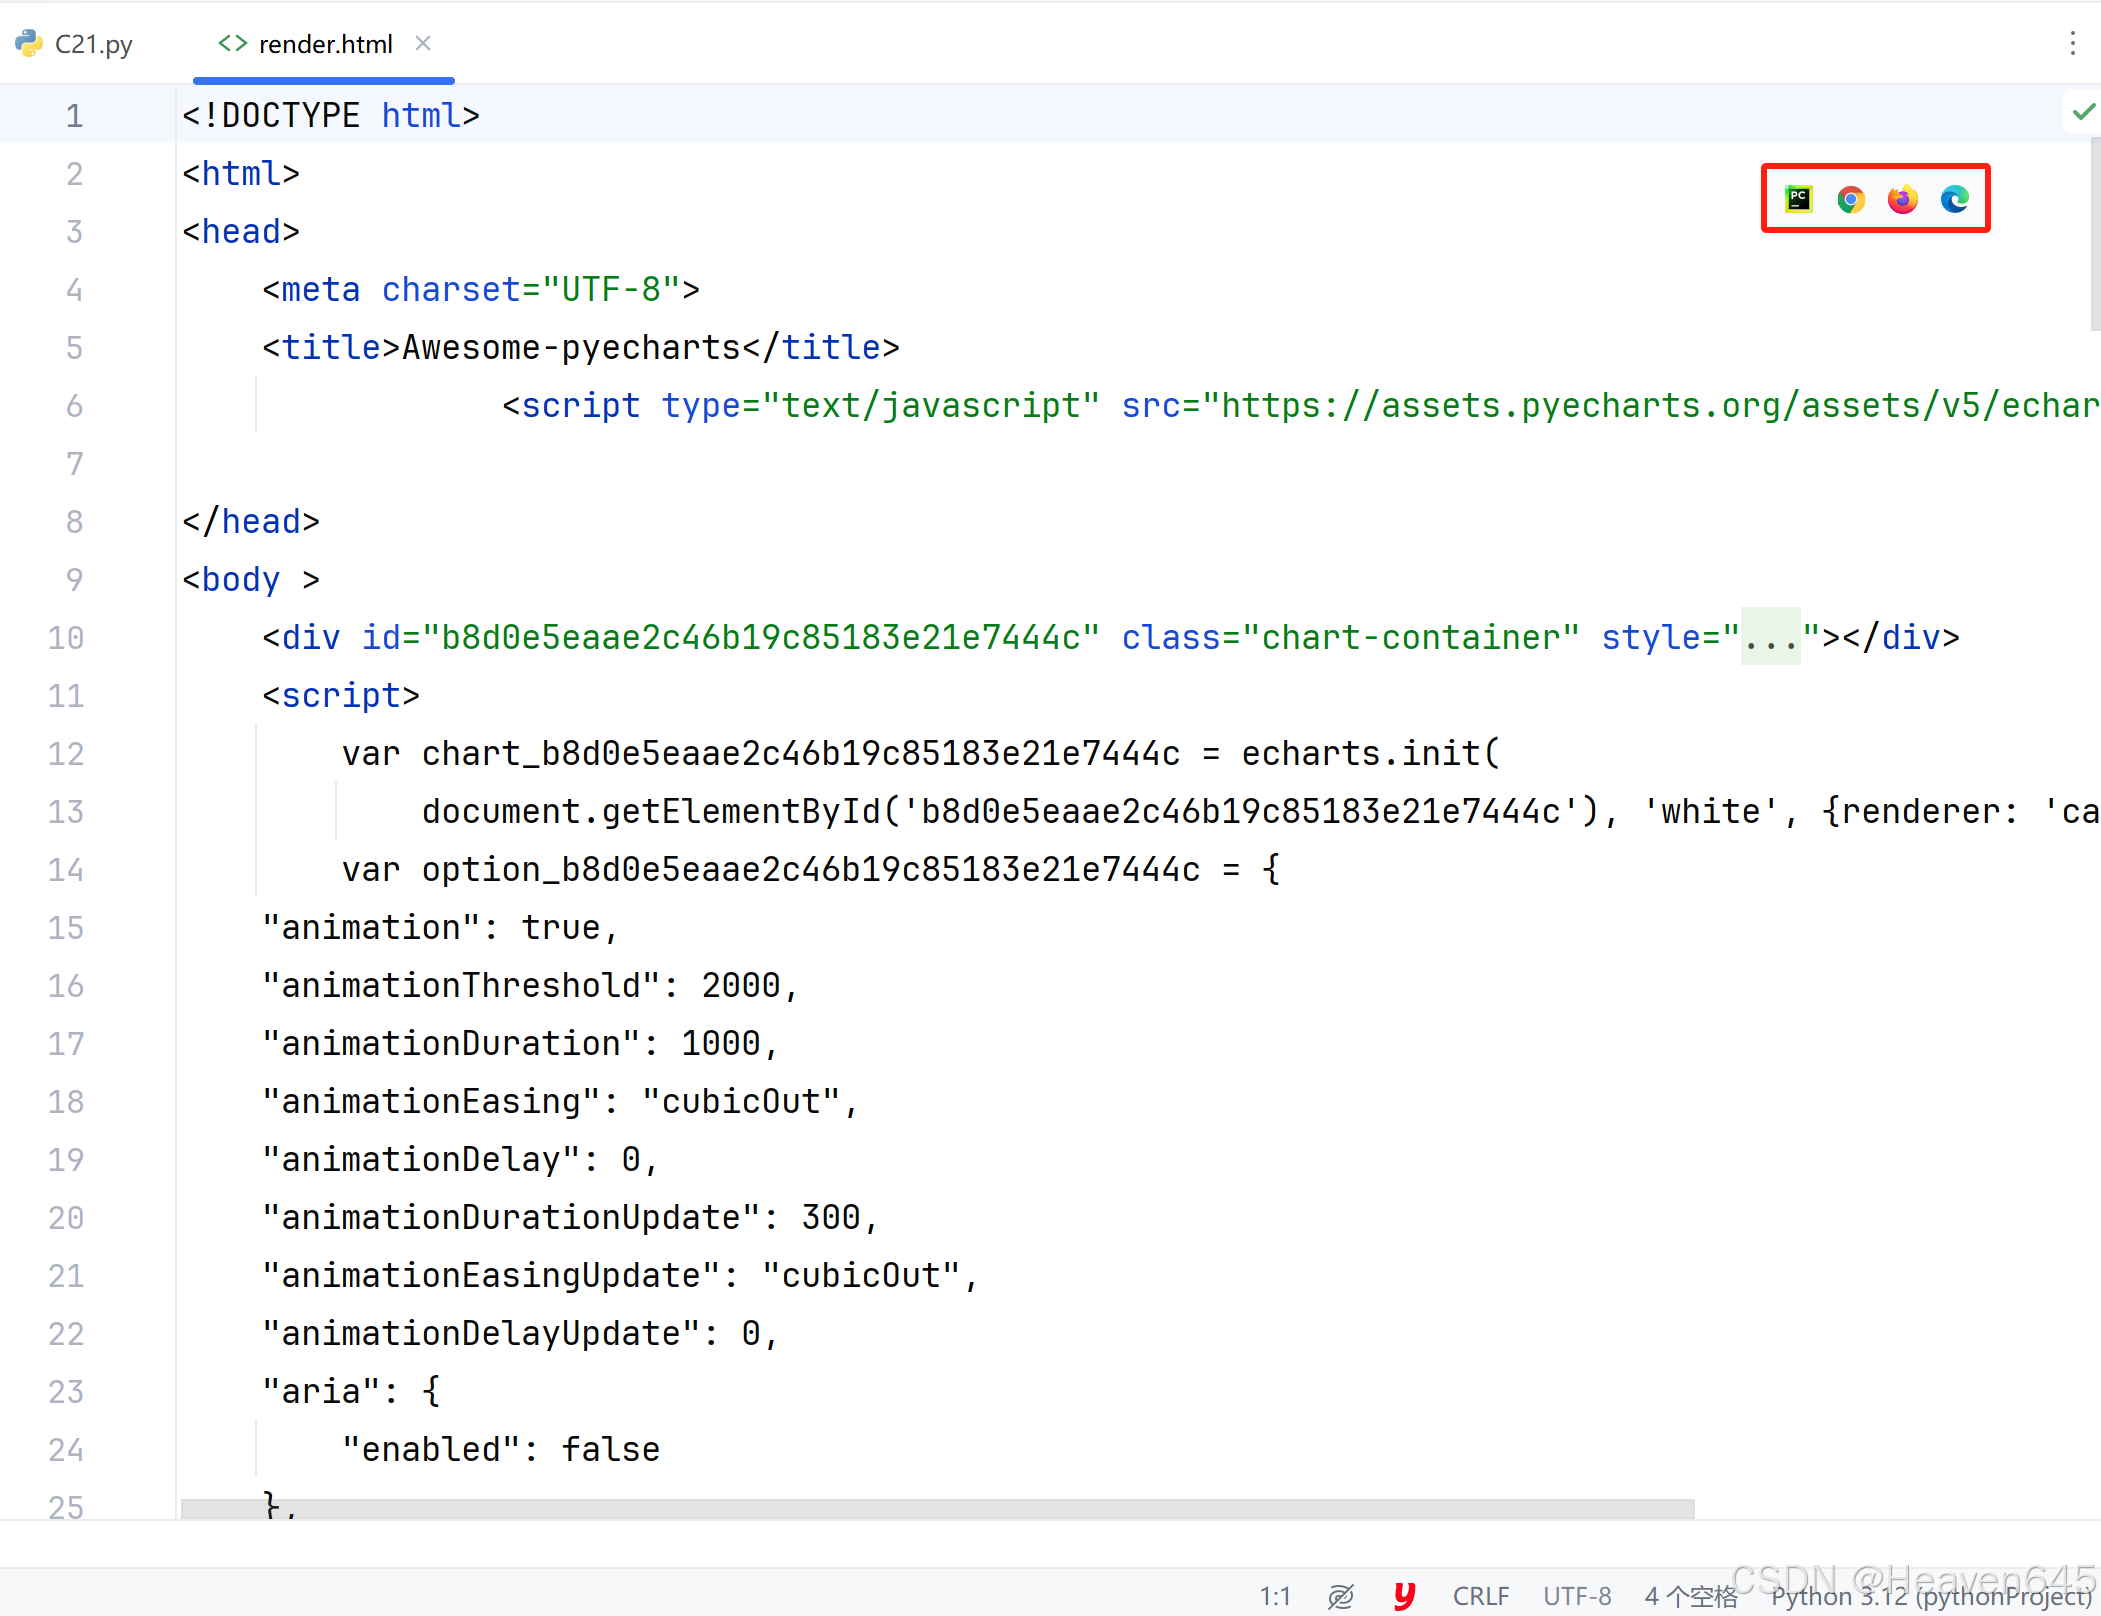Screen dimensions: 2101x1616
Task: Click the '<script>' tag on line 11
Action: (341, 695)
